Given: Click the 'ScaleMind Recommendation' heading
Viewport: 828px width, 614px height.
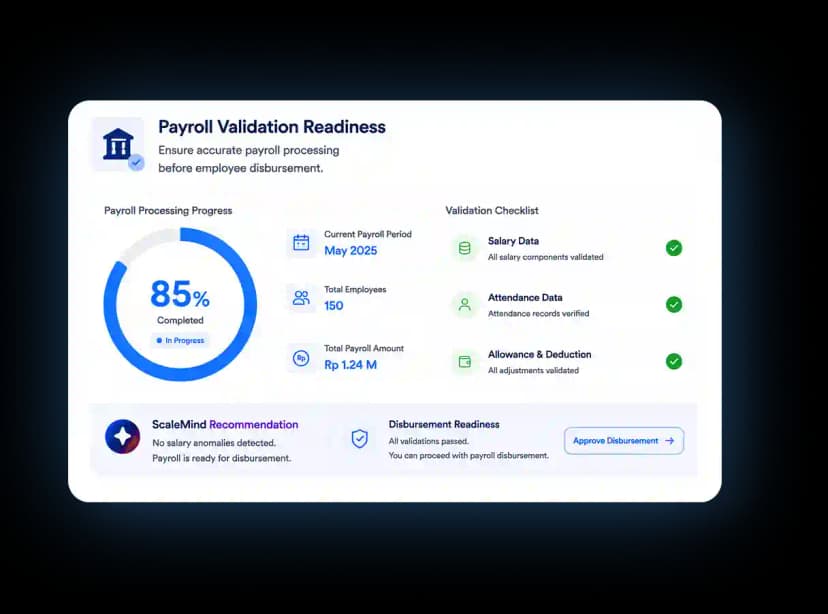Looking at the screenshot, I should click(x=225, y=424).
